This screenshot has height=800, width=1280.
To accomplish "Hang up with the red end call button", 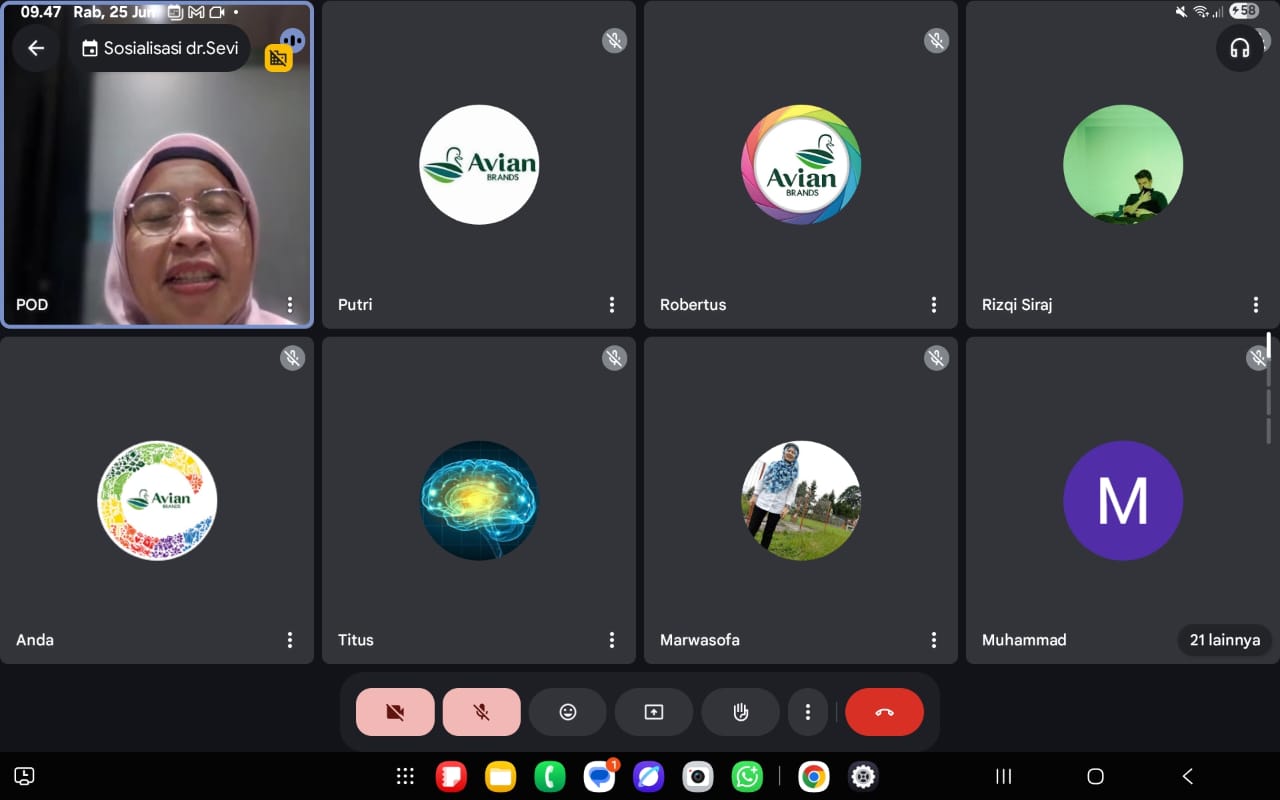I will pyautogui.click(x=884, y=712).
